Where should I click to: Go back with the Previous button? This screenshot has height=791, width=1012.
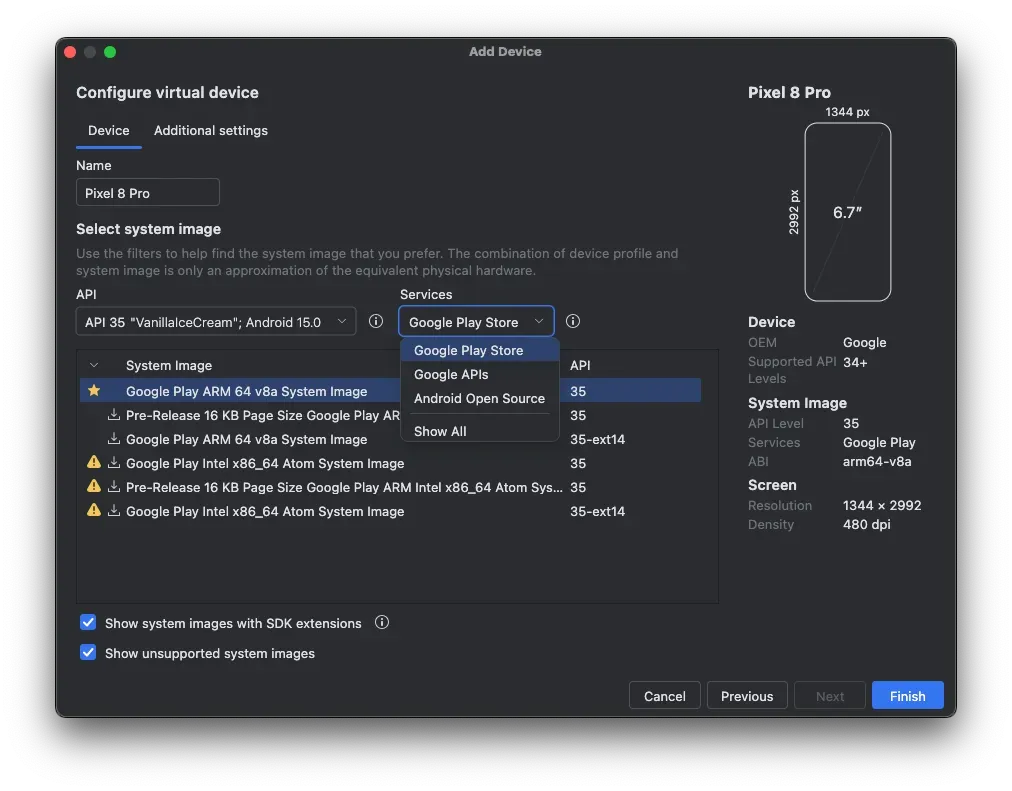pos(747,696)
